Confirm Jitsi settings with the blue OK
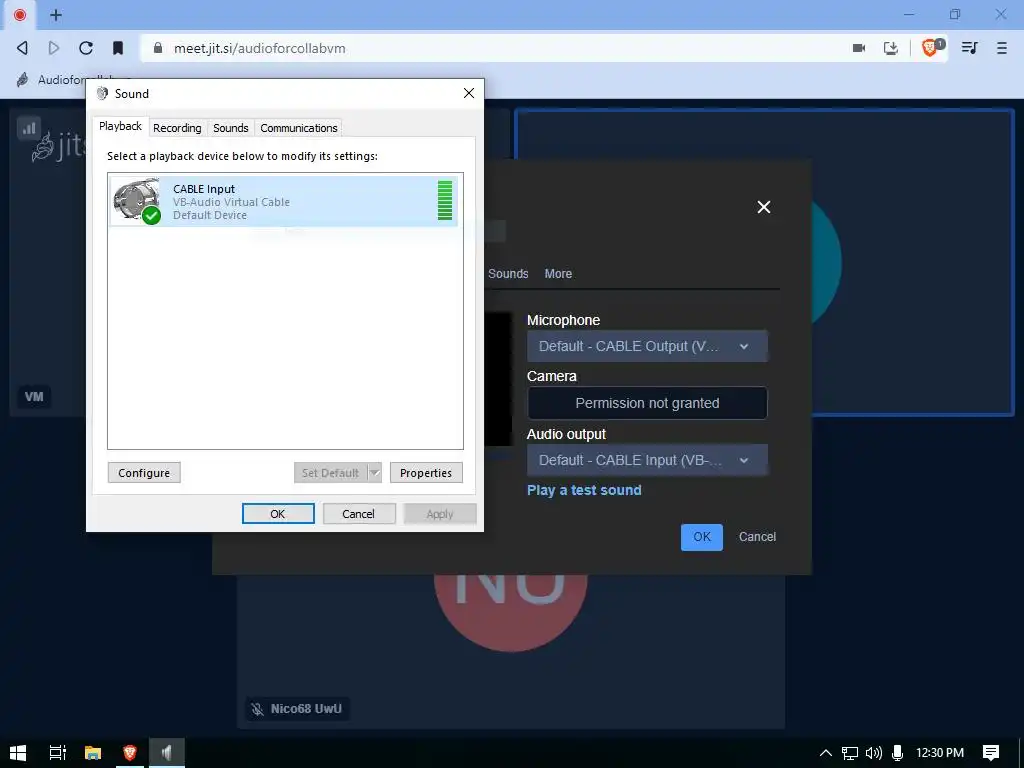The image size is (1024, 768). [701, 537]
